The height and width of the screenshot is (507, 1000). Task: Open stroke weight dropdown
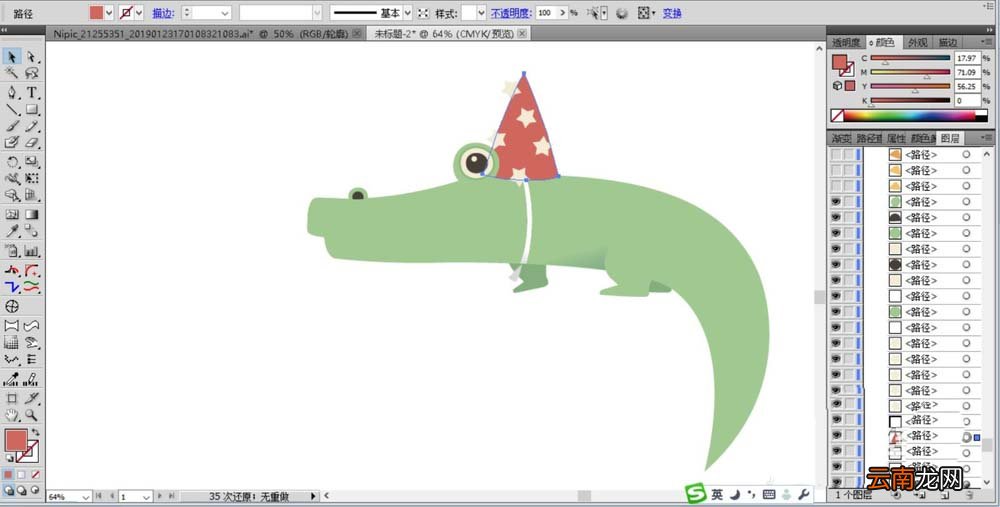tap(224, 13)
